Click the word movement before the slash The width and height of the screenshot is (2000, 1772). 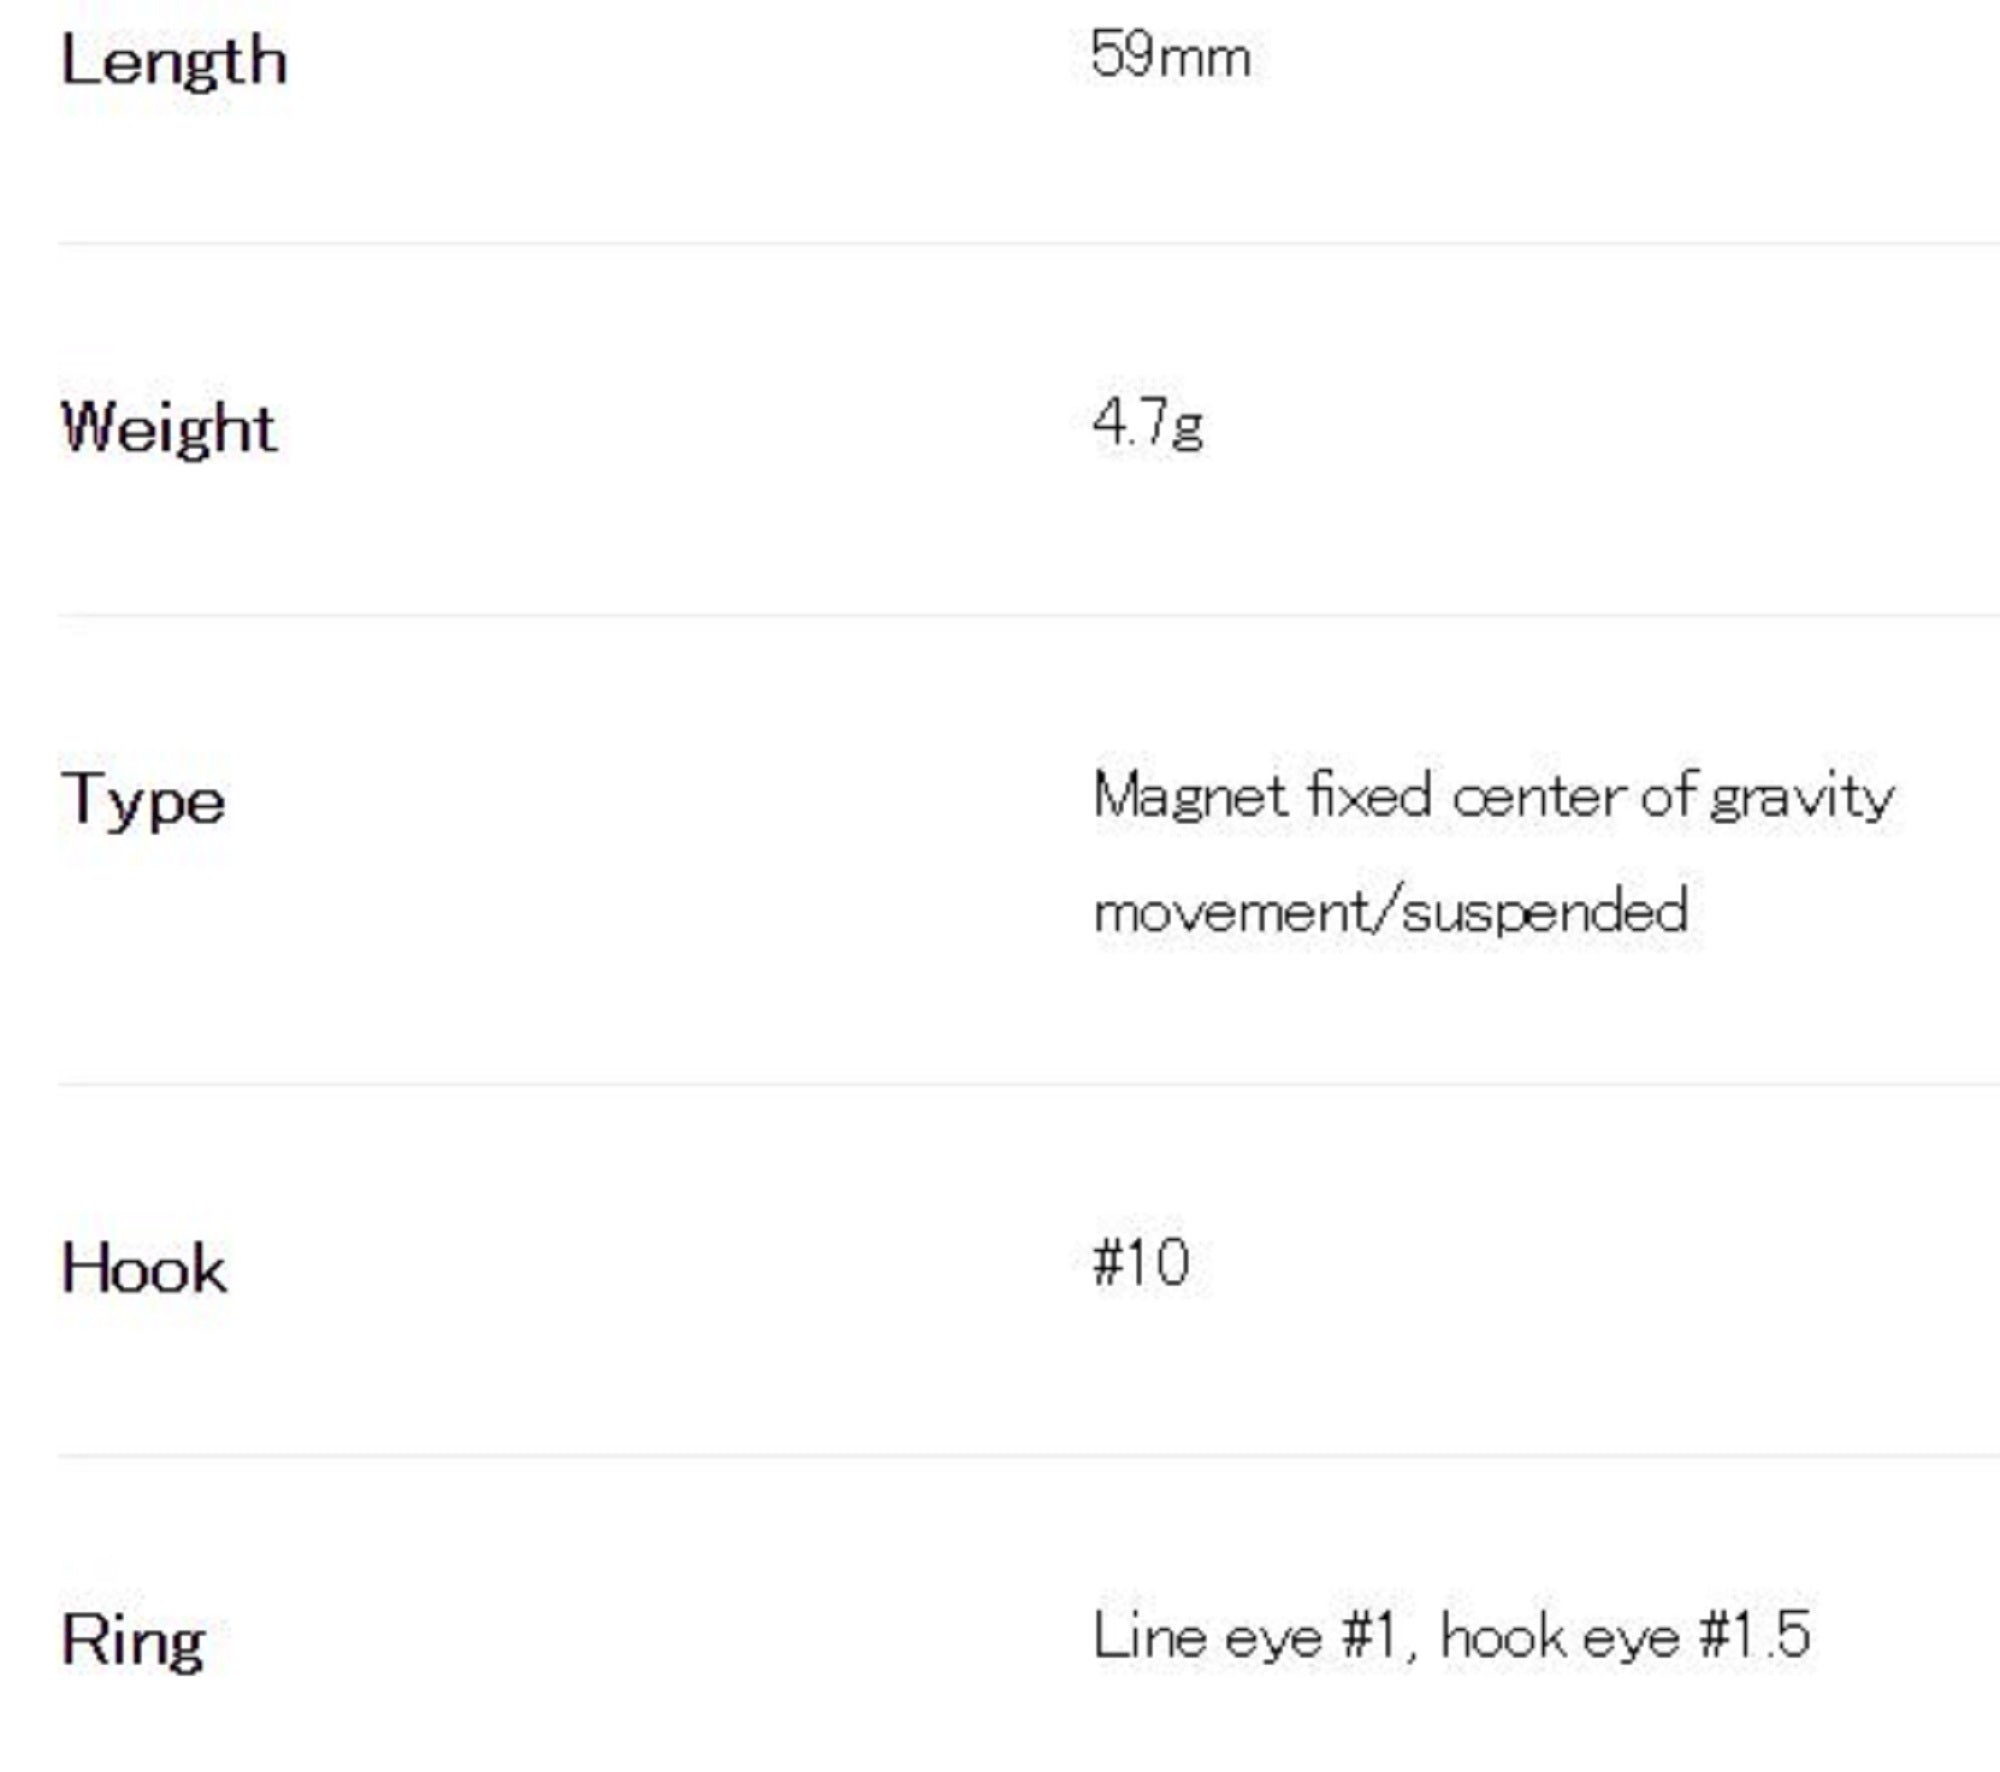pos(1234,912)
